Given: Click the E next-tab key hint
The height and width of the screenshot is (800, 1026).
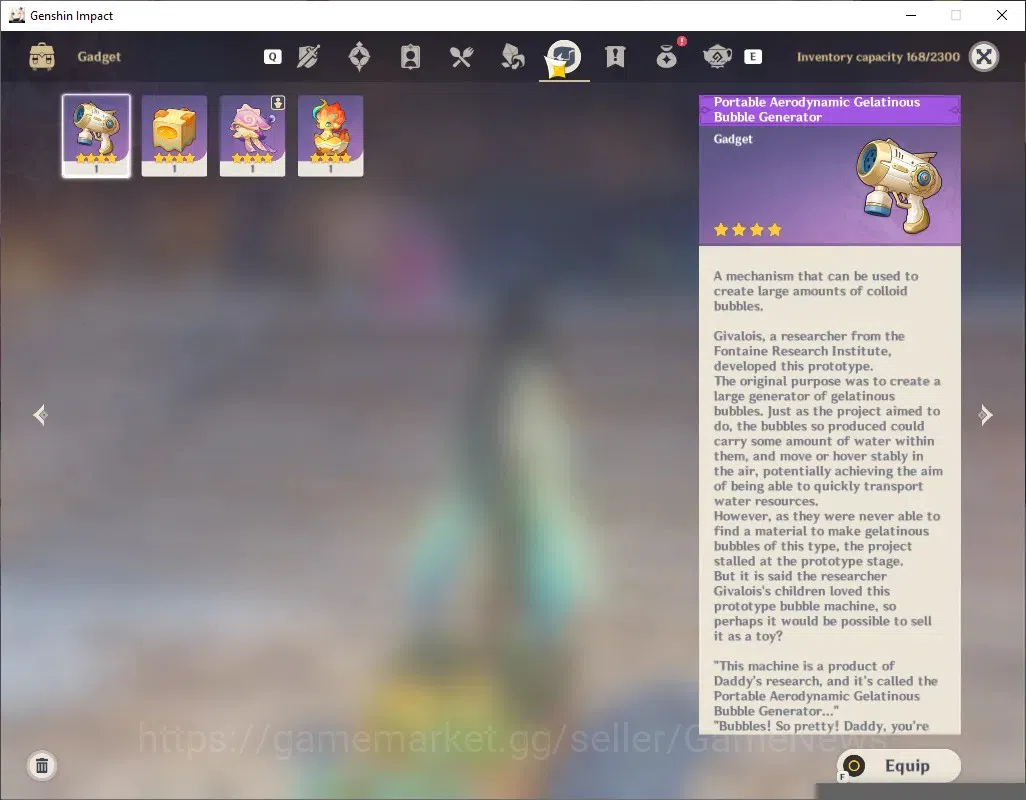Looking at the screenshot, I should (752, 57).
